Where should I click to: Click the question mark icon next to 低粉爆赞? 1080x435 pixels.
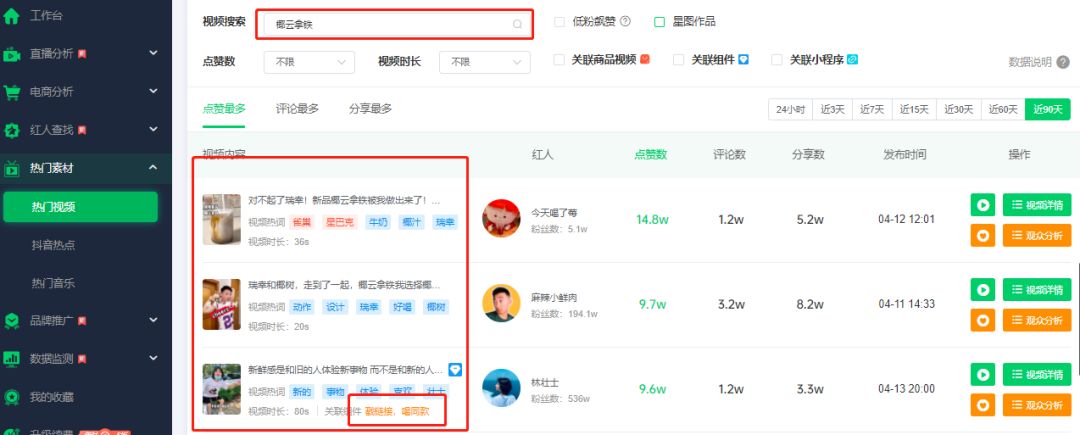[x=625, y=22]
